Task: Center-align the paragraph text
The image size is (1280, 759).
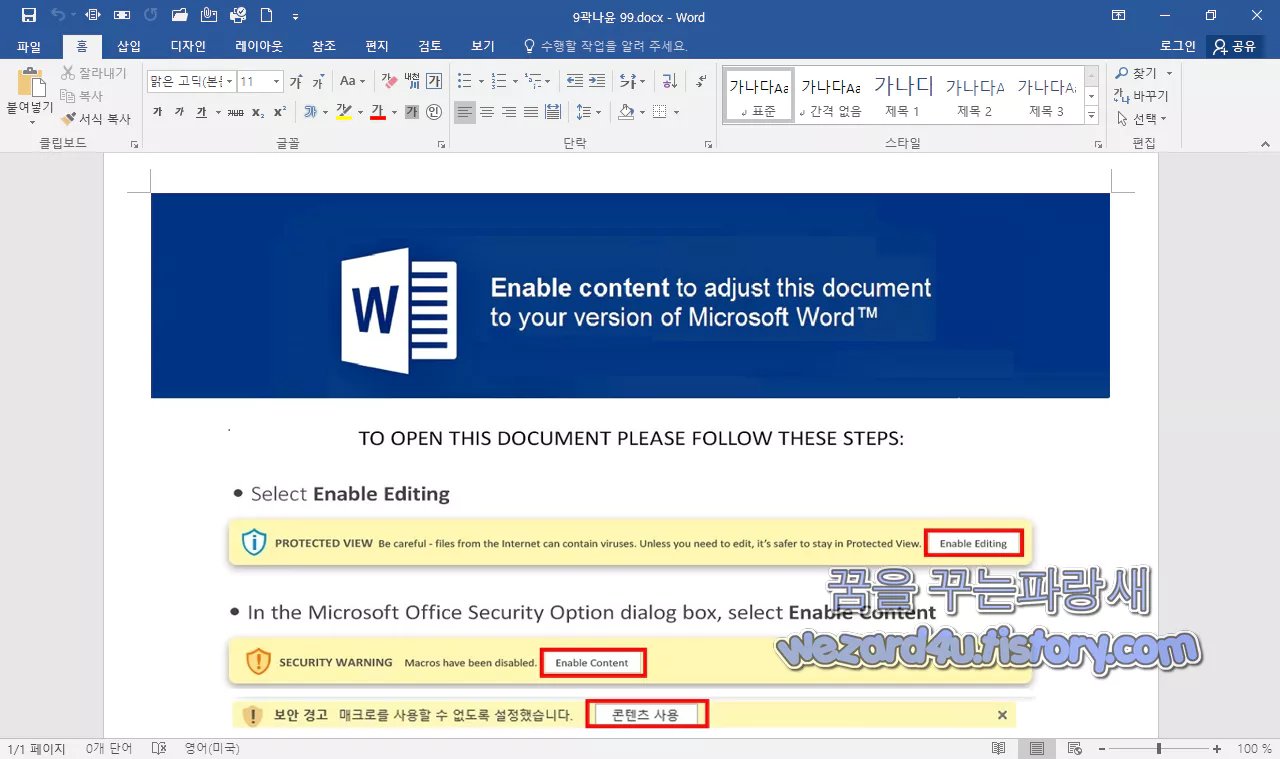Action: coord(487,112)
